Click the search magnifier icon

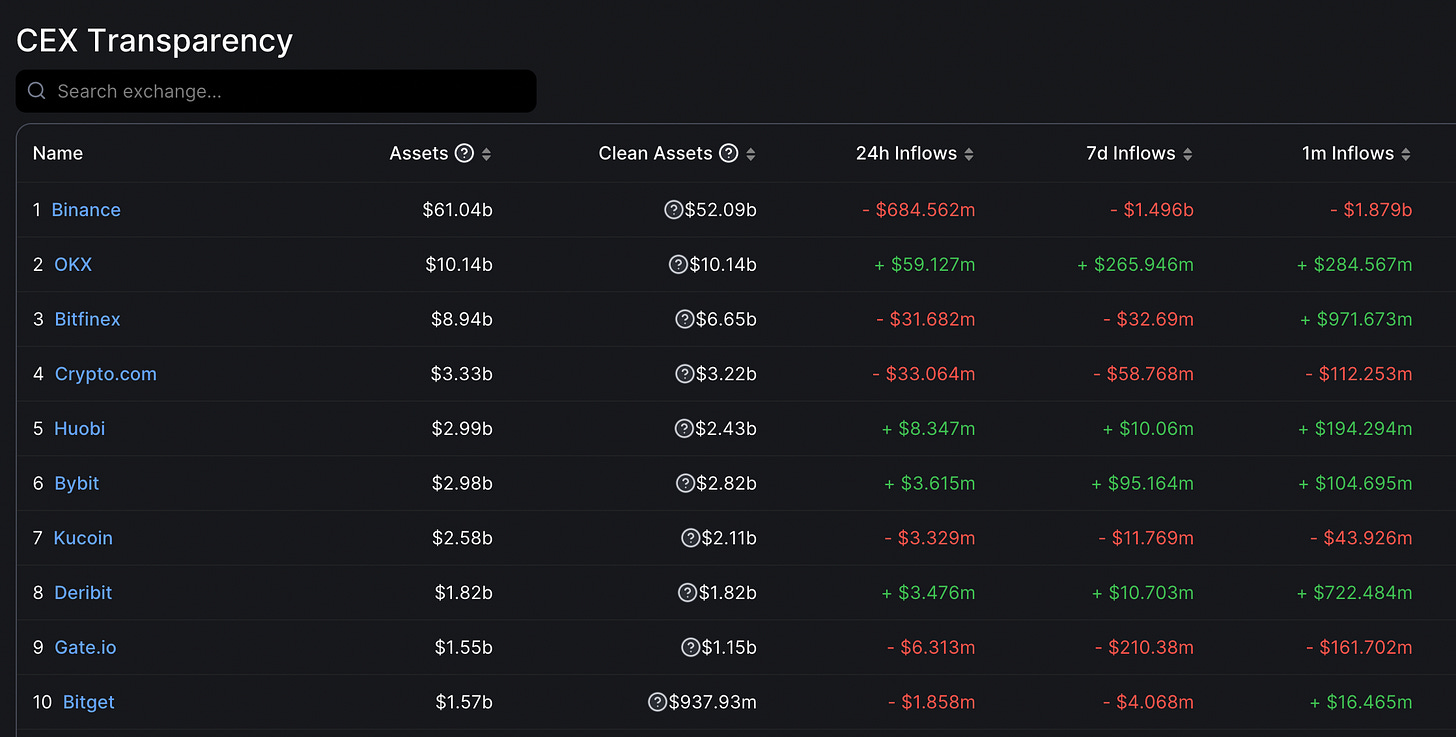37,91
